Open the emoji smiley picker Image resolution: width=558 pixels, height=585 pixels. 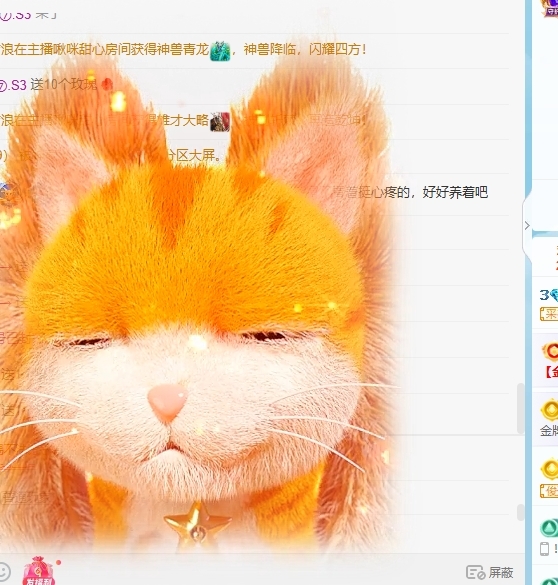(x=3, y=571)
